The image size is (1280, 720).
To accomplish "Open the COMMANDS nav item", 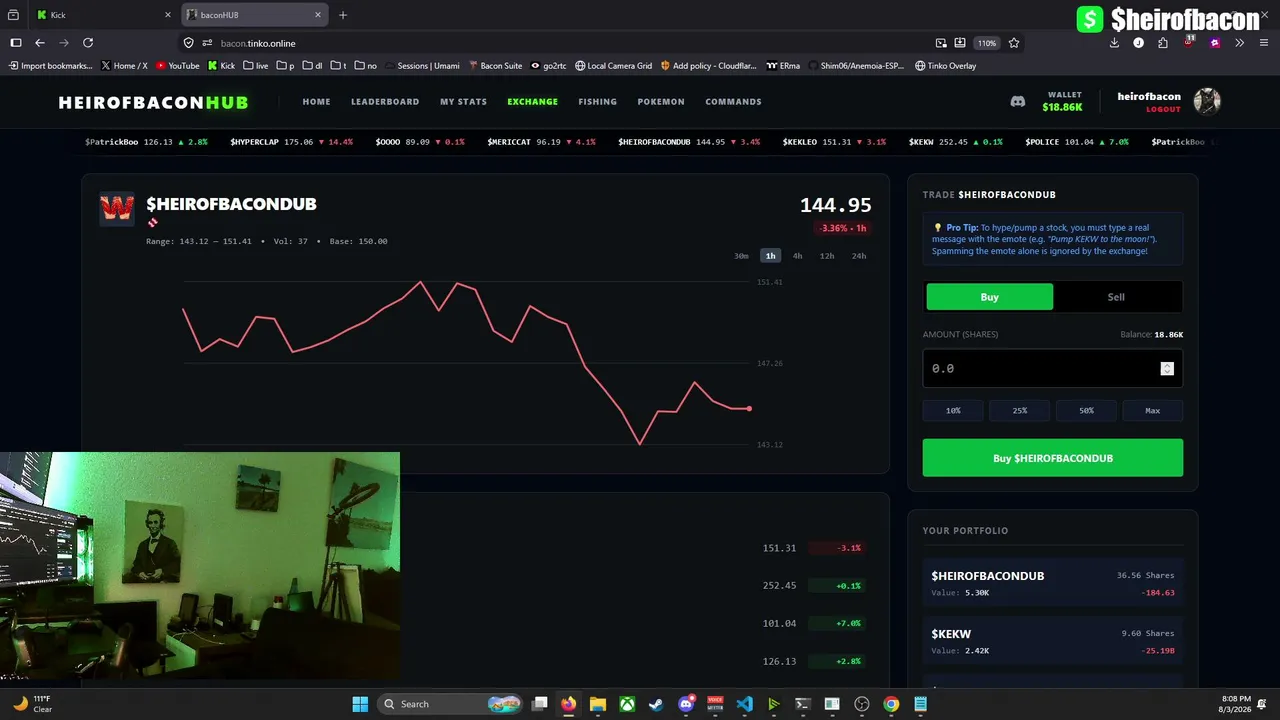I will pyautogui.click(x=733, y=102).
